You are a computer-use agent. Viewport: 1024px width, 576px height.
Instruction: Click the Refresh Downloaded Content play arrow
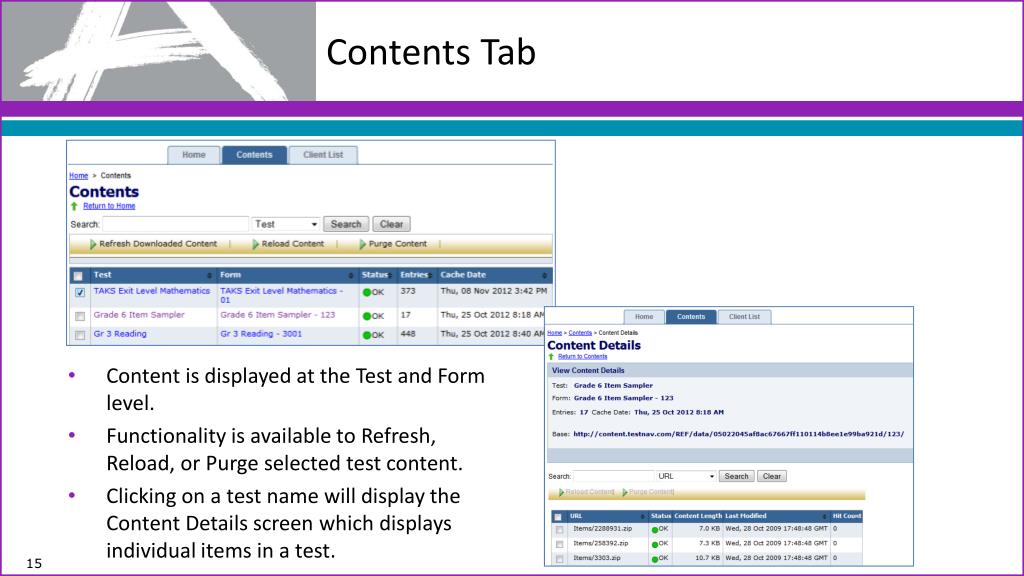point(93,244)
